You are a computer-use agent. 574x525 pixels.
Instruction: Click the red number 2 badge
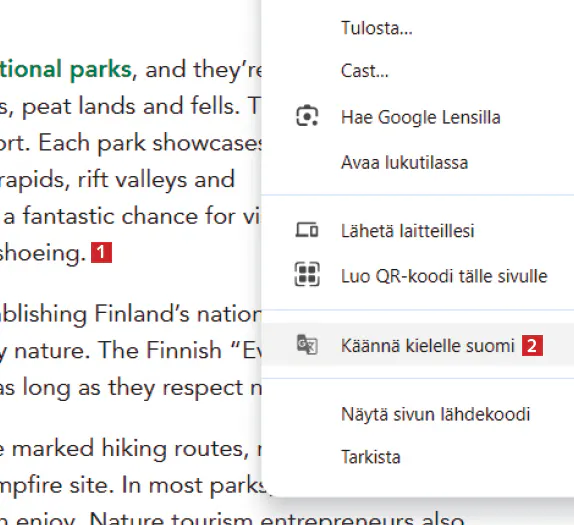coord(532,345)
